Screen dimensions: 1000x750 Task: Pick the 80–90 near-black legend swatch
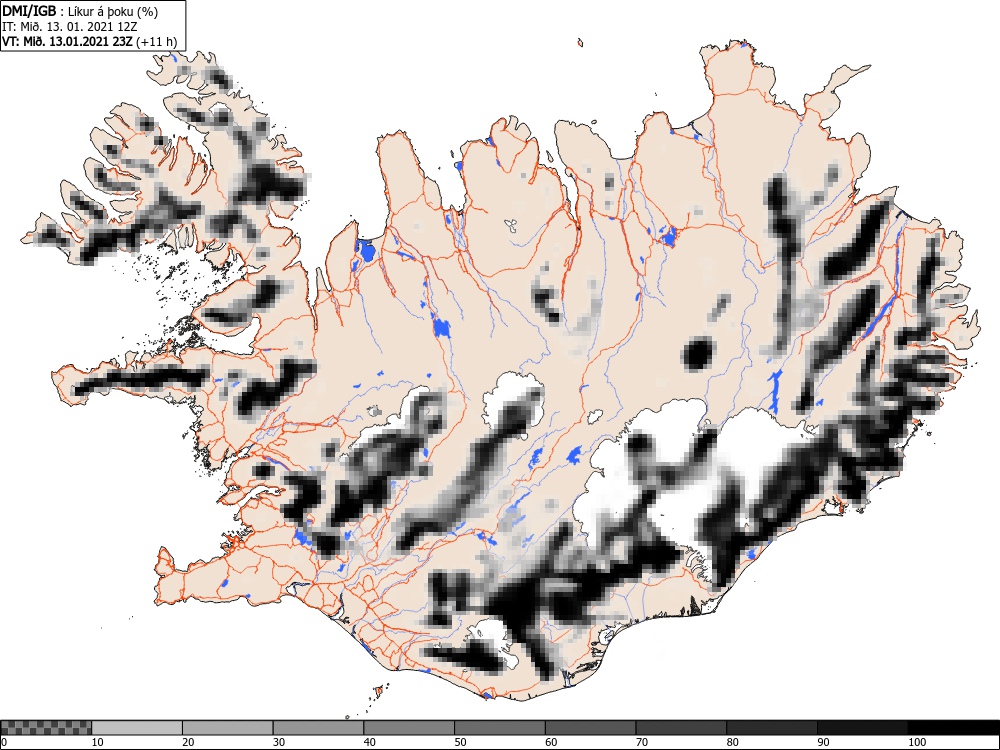pyautogui.click(x=771, y=728)
